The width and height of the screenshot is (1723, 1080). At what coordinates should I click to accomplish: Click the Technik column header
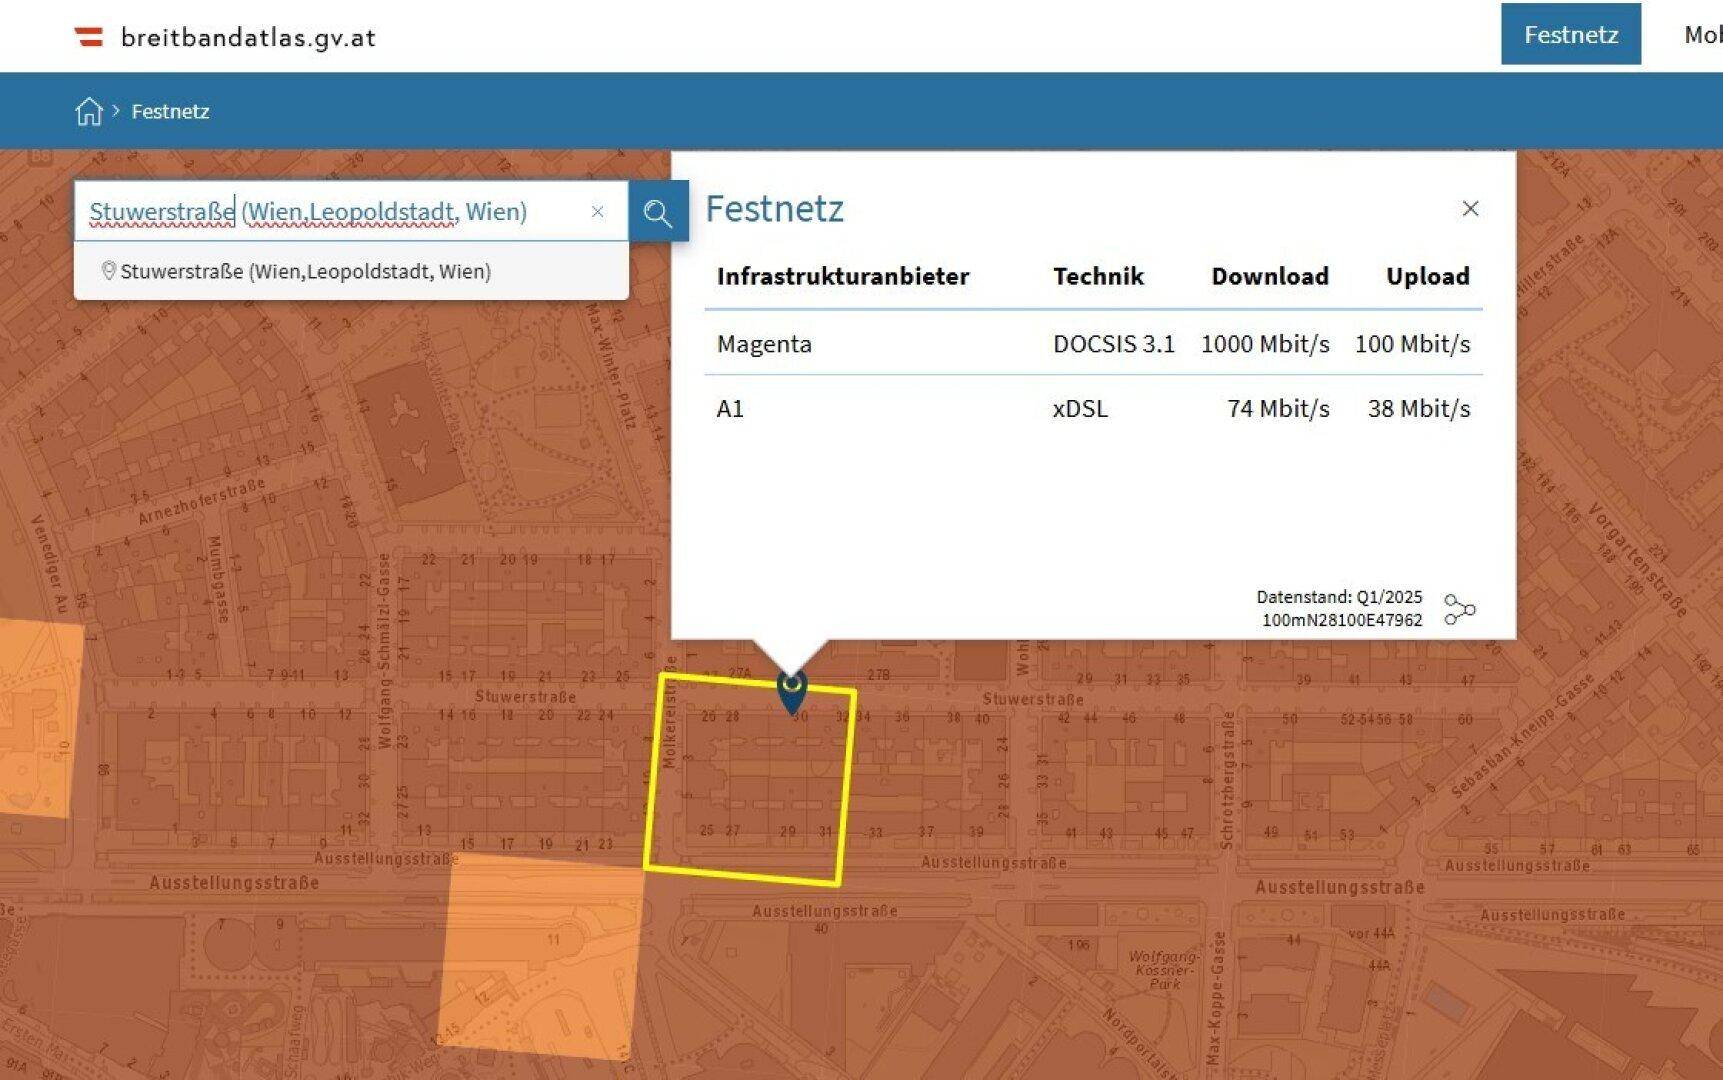[1098, 276]
